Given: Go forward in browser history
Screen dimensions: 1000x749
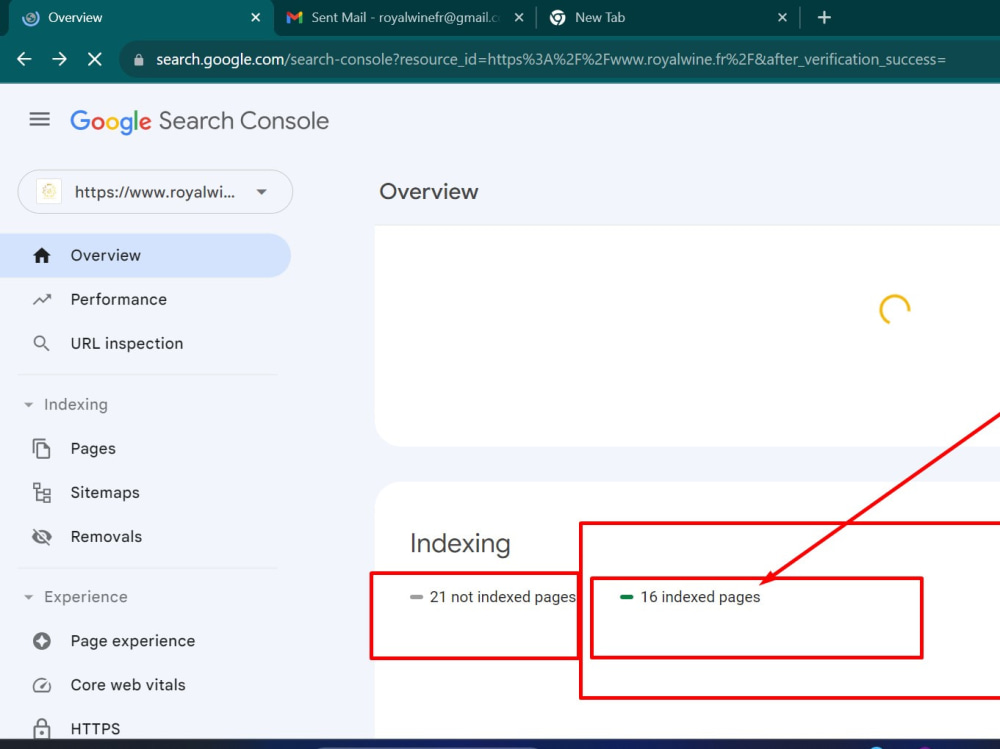Looking at the screenshot, I should pyautogui.click(x=60, y=59).
